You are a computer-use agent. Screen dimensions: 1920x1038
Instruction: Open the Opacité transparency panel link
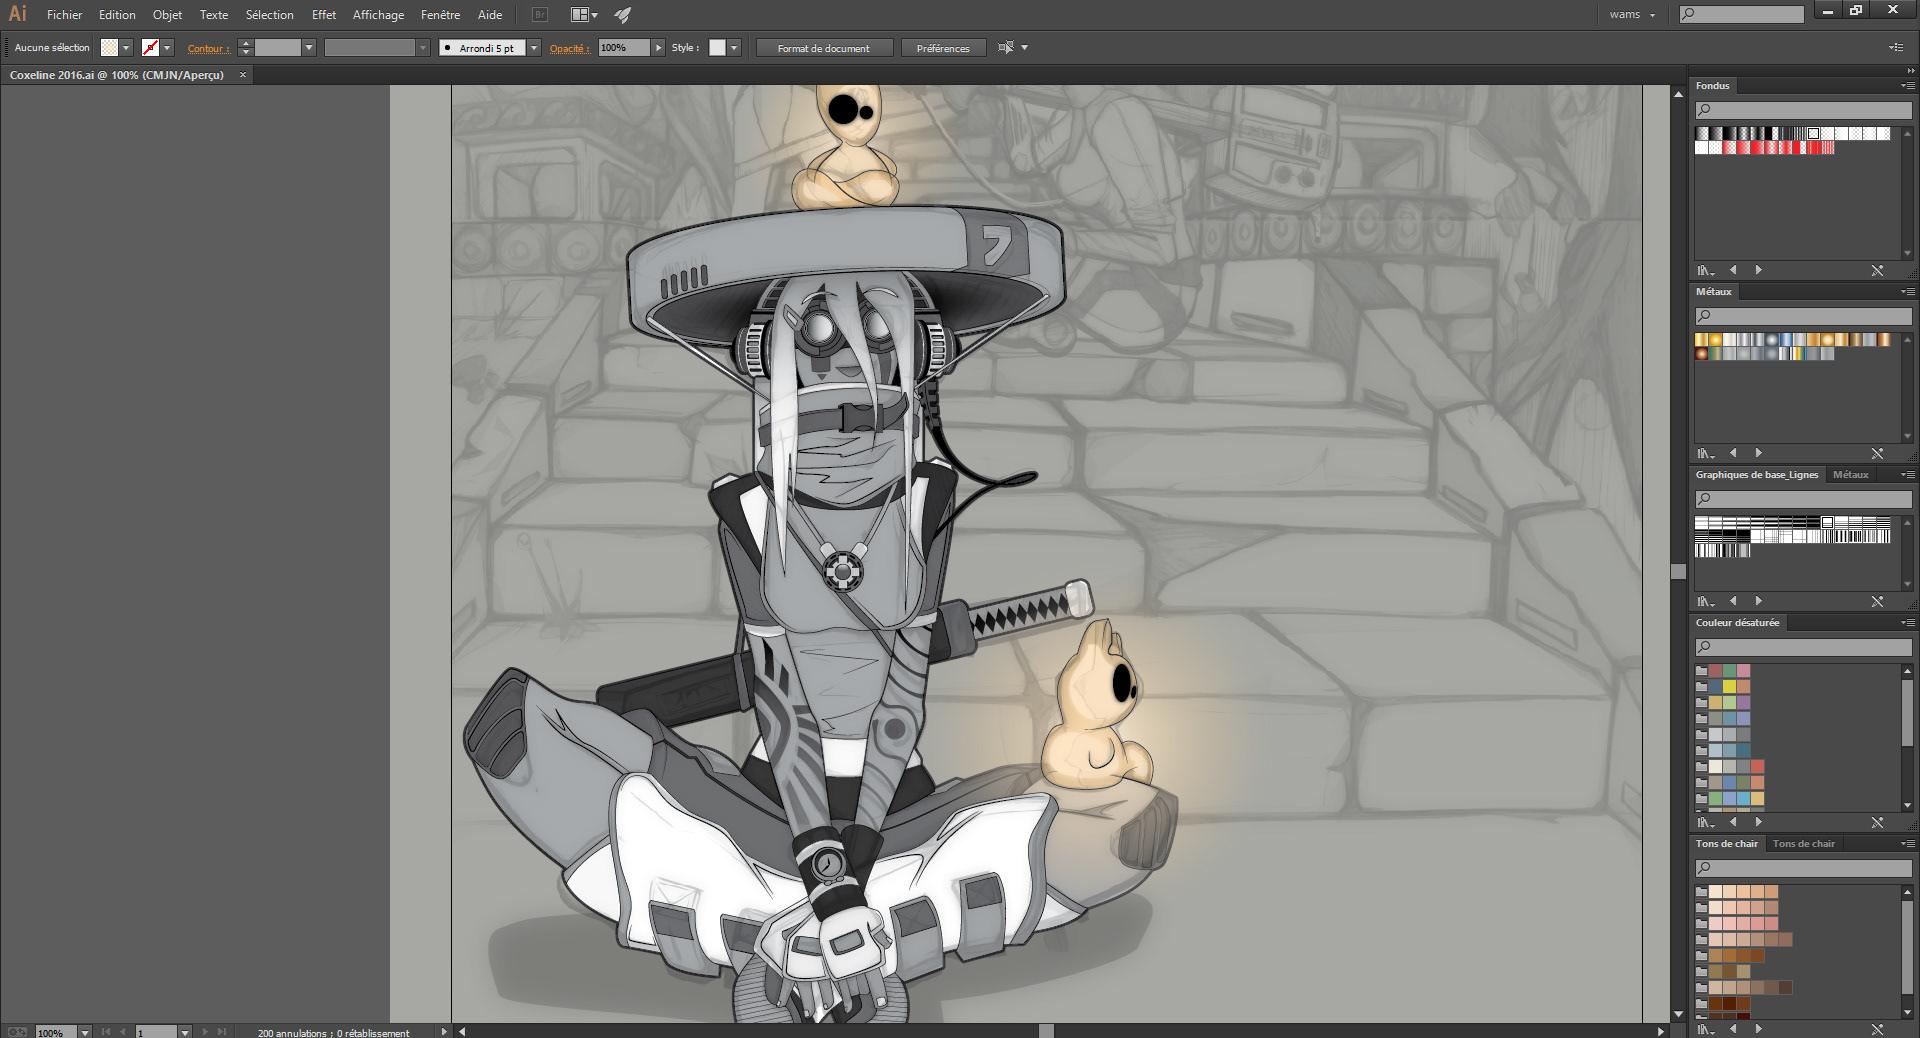tap(569, 48)
